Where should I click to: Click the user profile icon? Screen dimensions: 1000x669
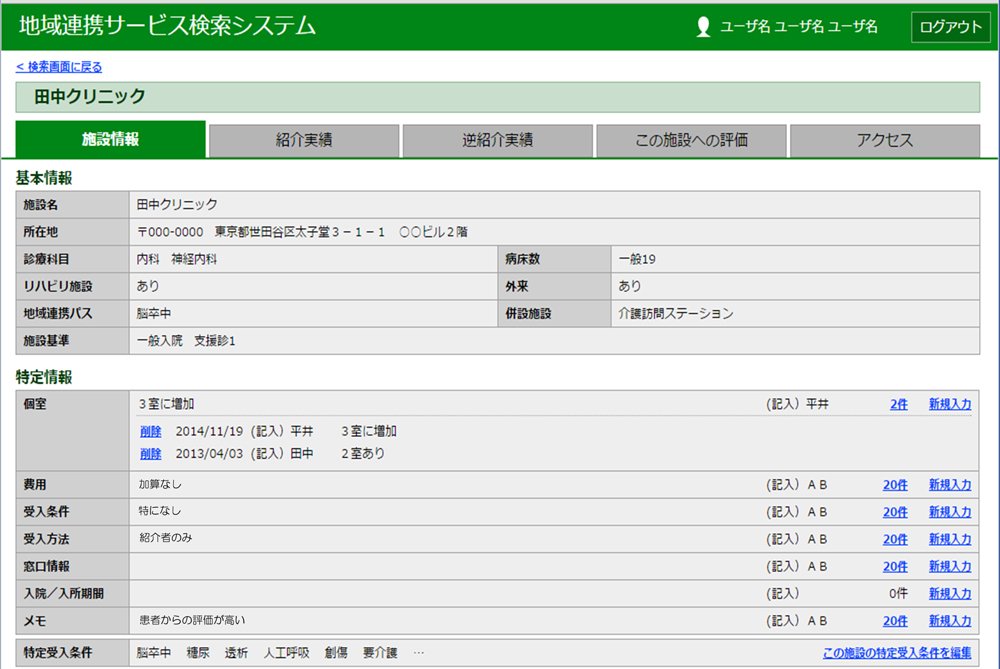tap(703, 27)
